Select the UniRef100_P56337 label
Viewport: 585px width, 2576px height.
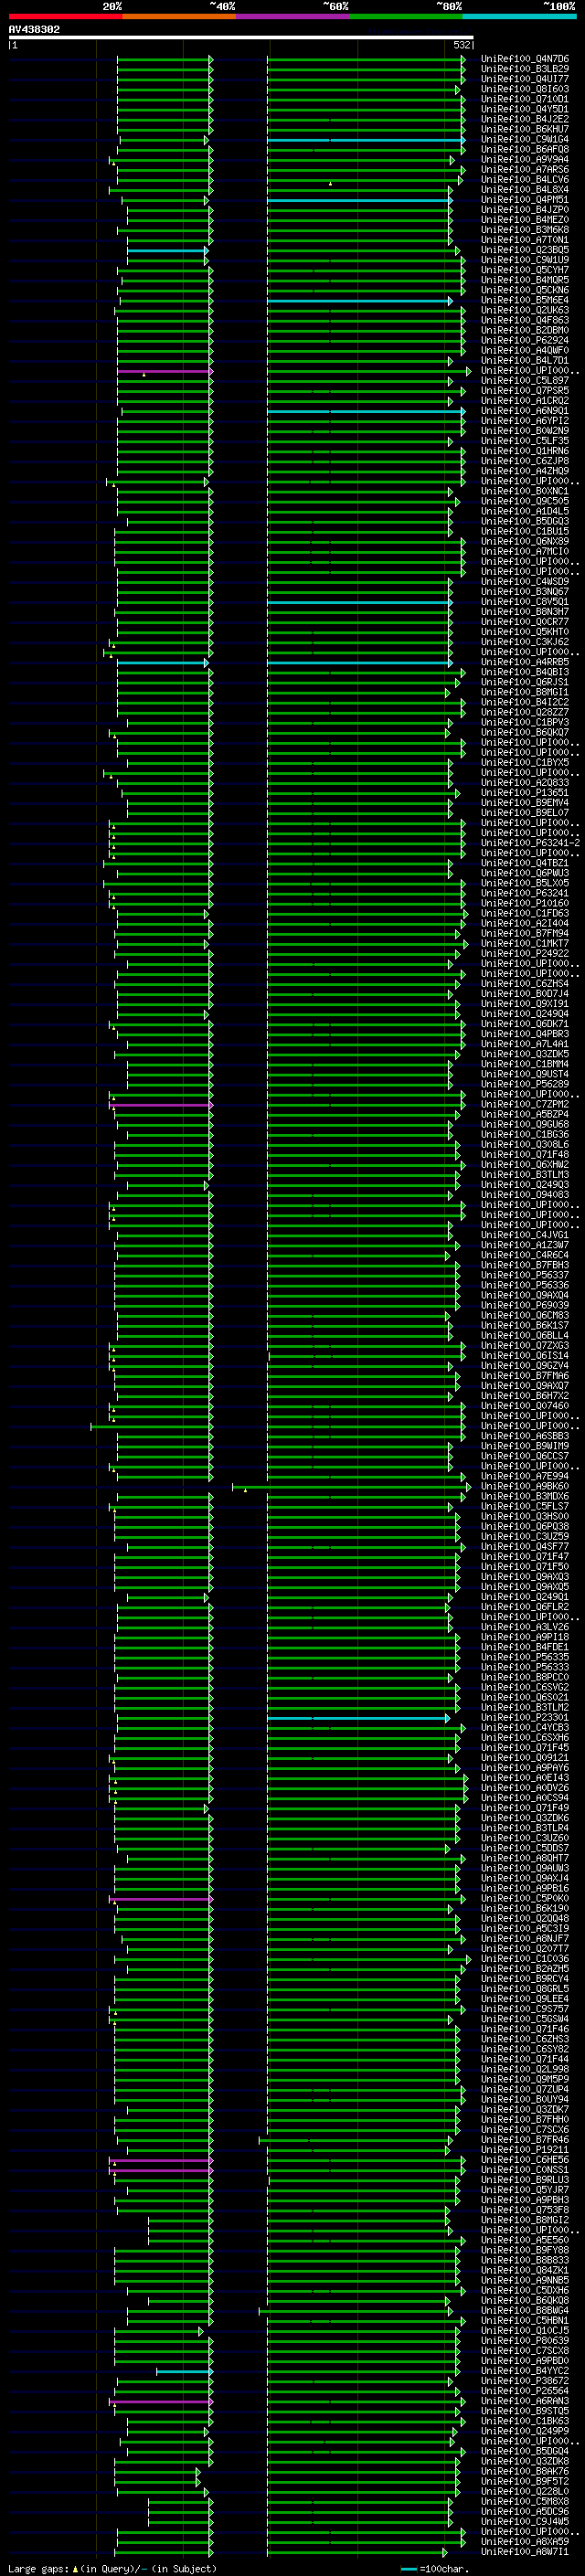click(525, 1275)
